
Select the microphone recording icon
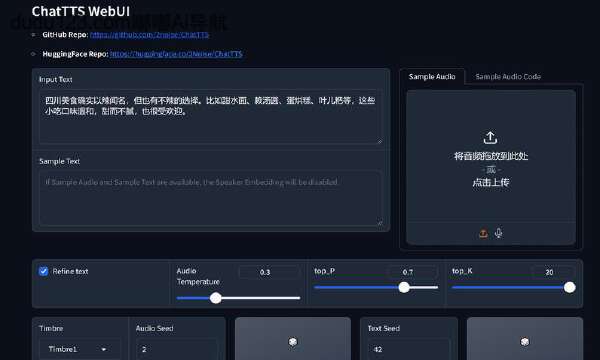[x=499, y=233]
